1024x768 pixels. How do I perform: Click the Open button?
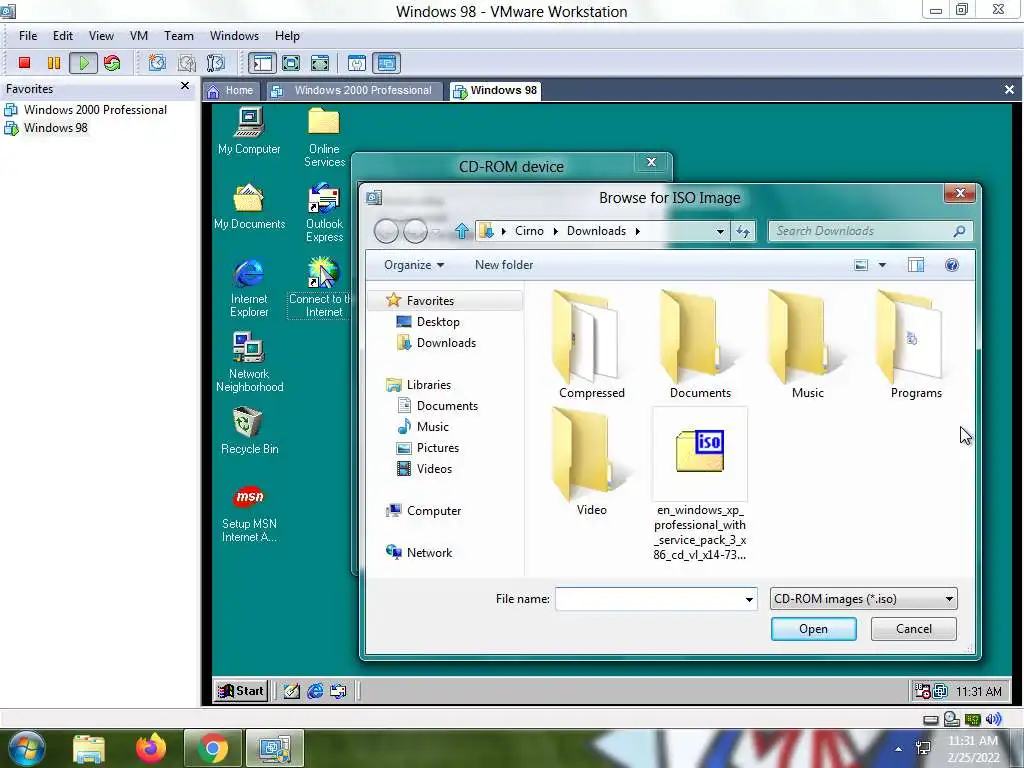813,629
